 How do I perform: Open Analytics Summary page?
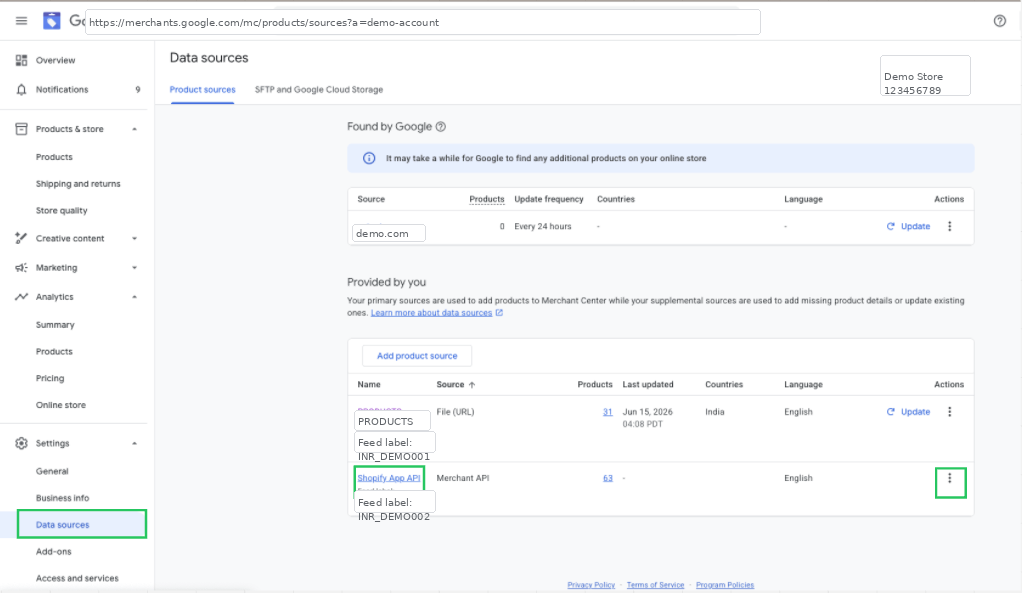(55, 325)
